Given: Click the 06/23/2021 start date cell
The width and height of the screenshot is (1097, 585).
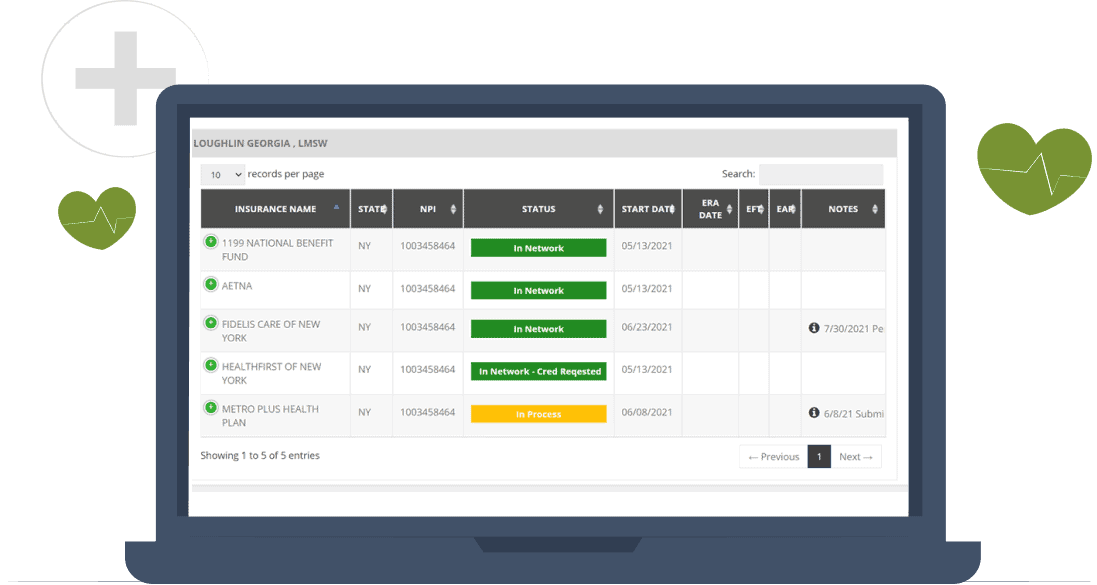Looking at the screenshot, I should click(x=647, y=327).
